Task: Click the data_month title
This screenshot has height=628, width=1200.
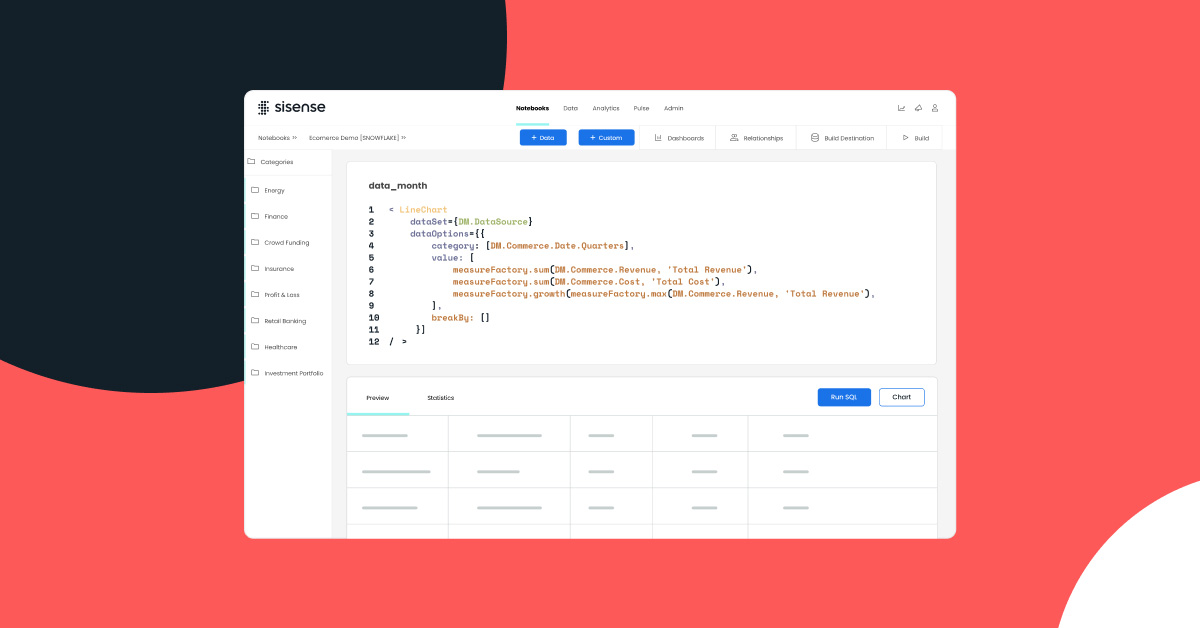Action: [398, 186]
